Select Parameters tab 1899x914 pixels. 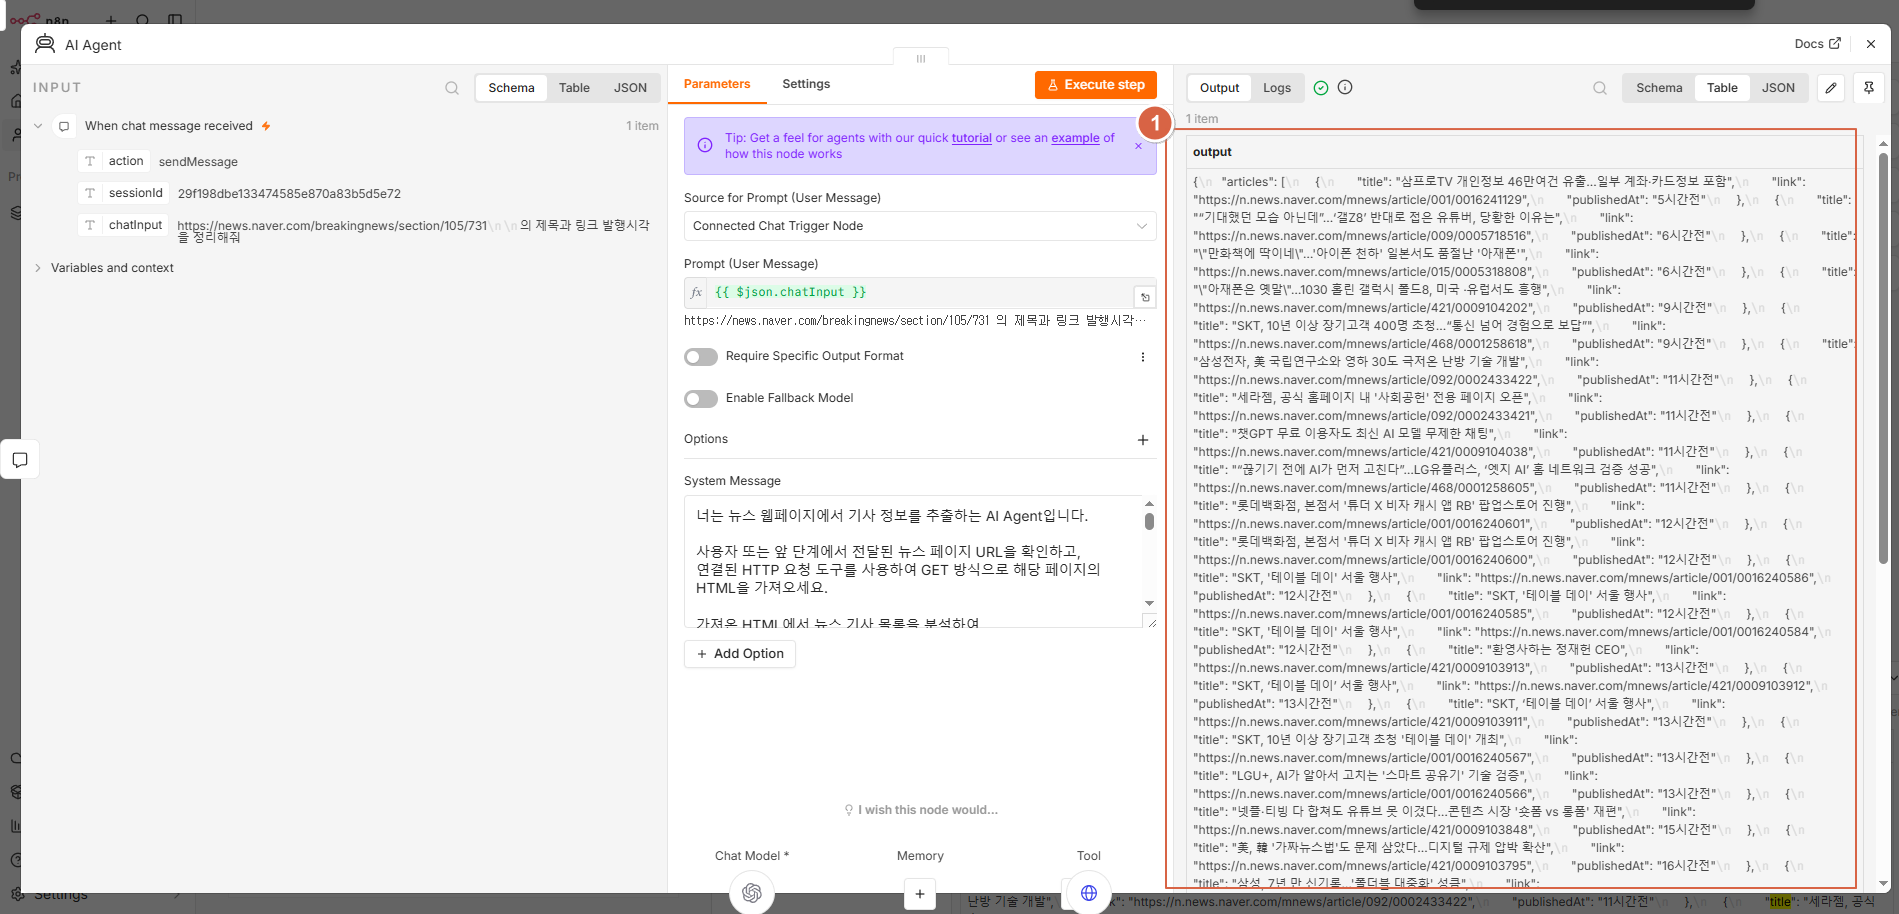tap(717, 84)
